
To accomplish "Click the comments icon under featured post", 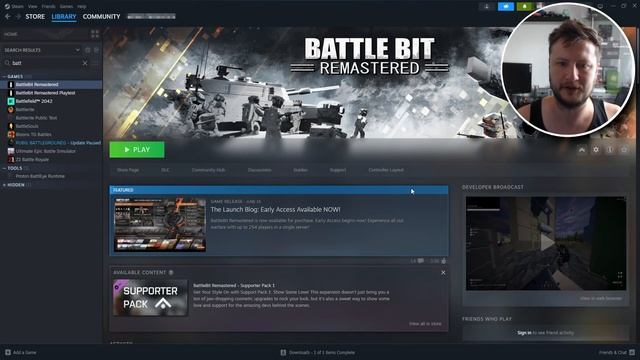I will 420,261.
